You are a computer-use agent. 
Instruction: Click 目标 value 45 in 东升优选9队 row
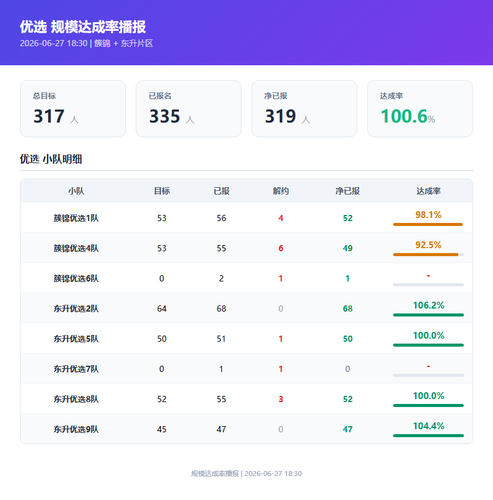[162, 429]
